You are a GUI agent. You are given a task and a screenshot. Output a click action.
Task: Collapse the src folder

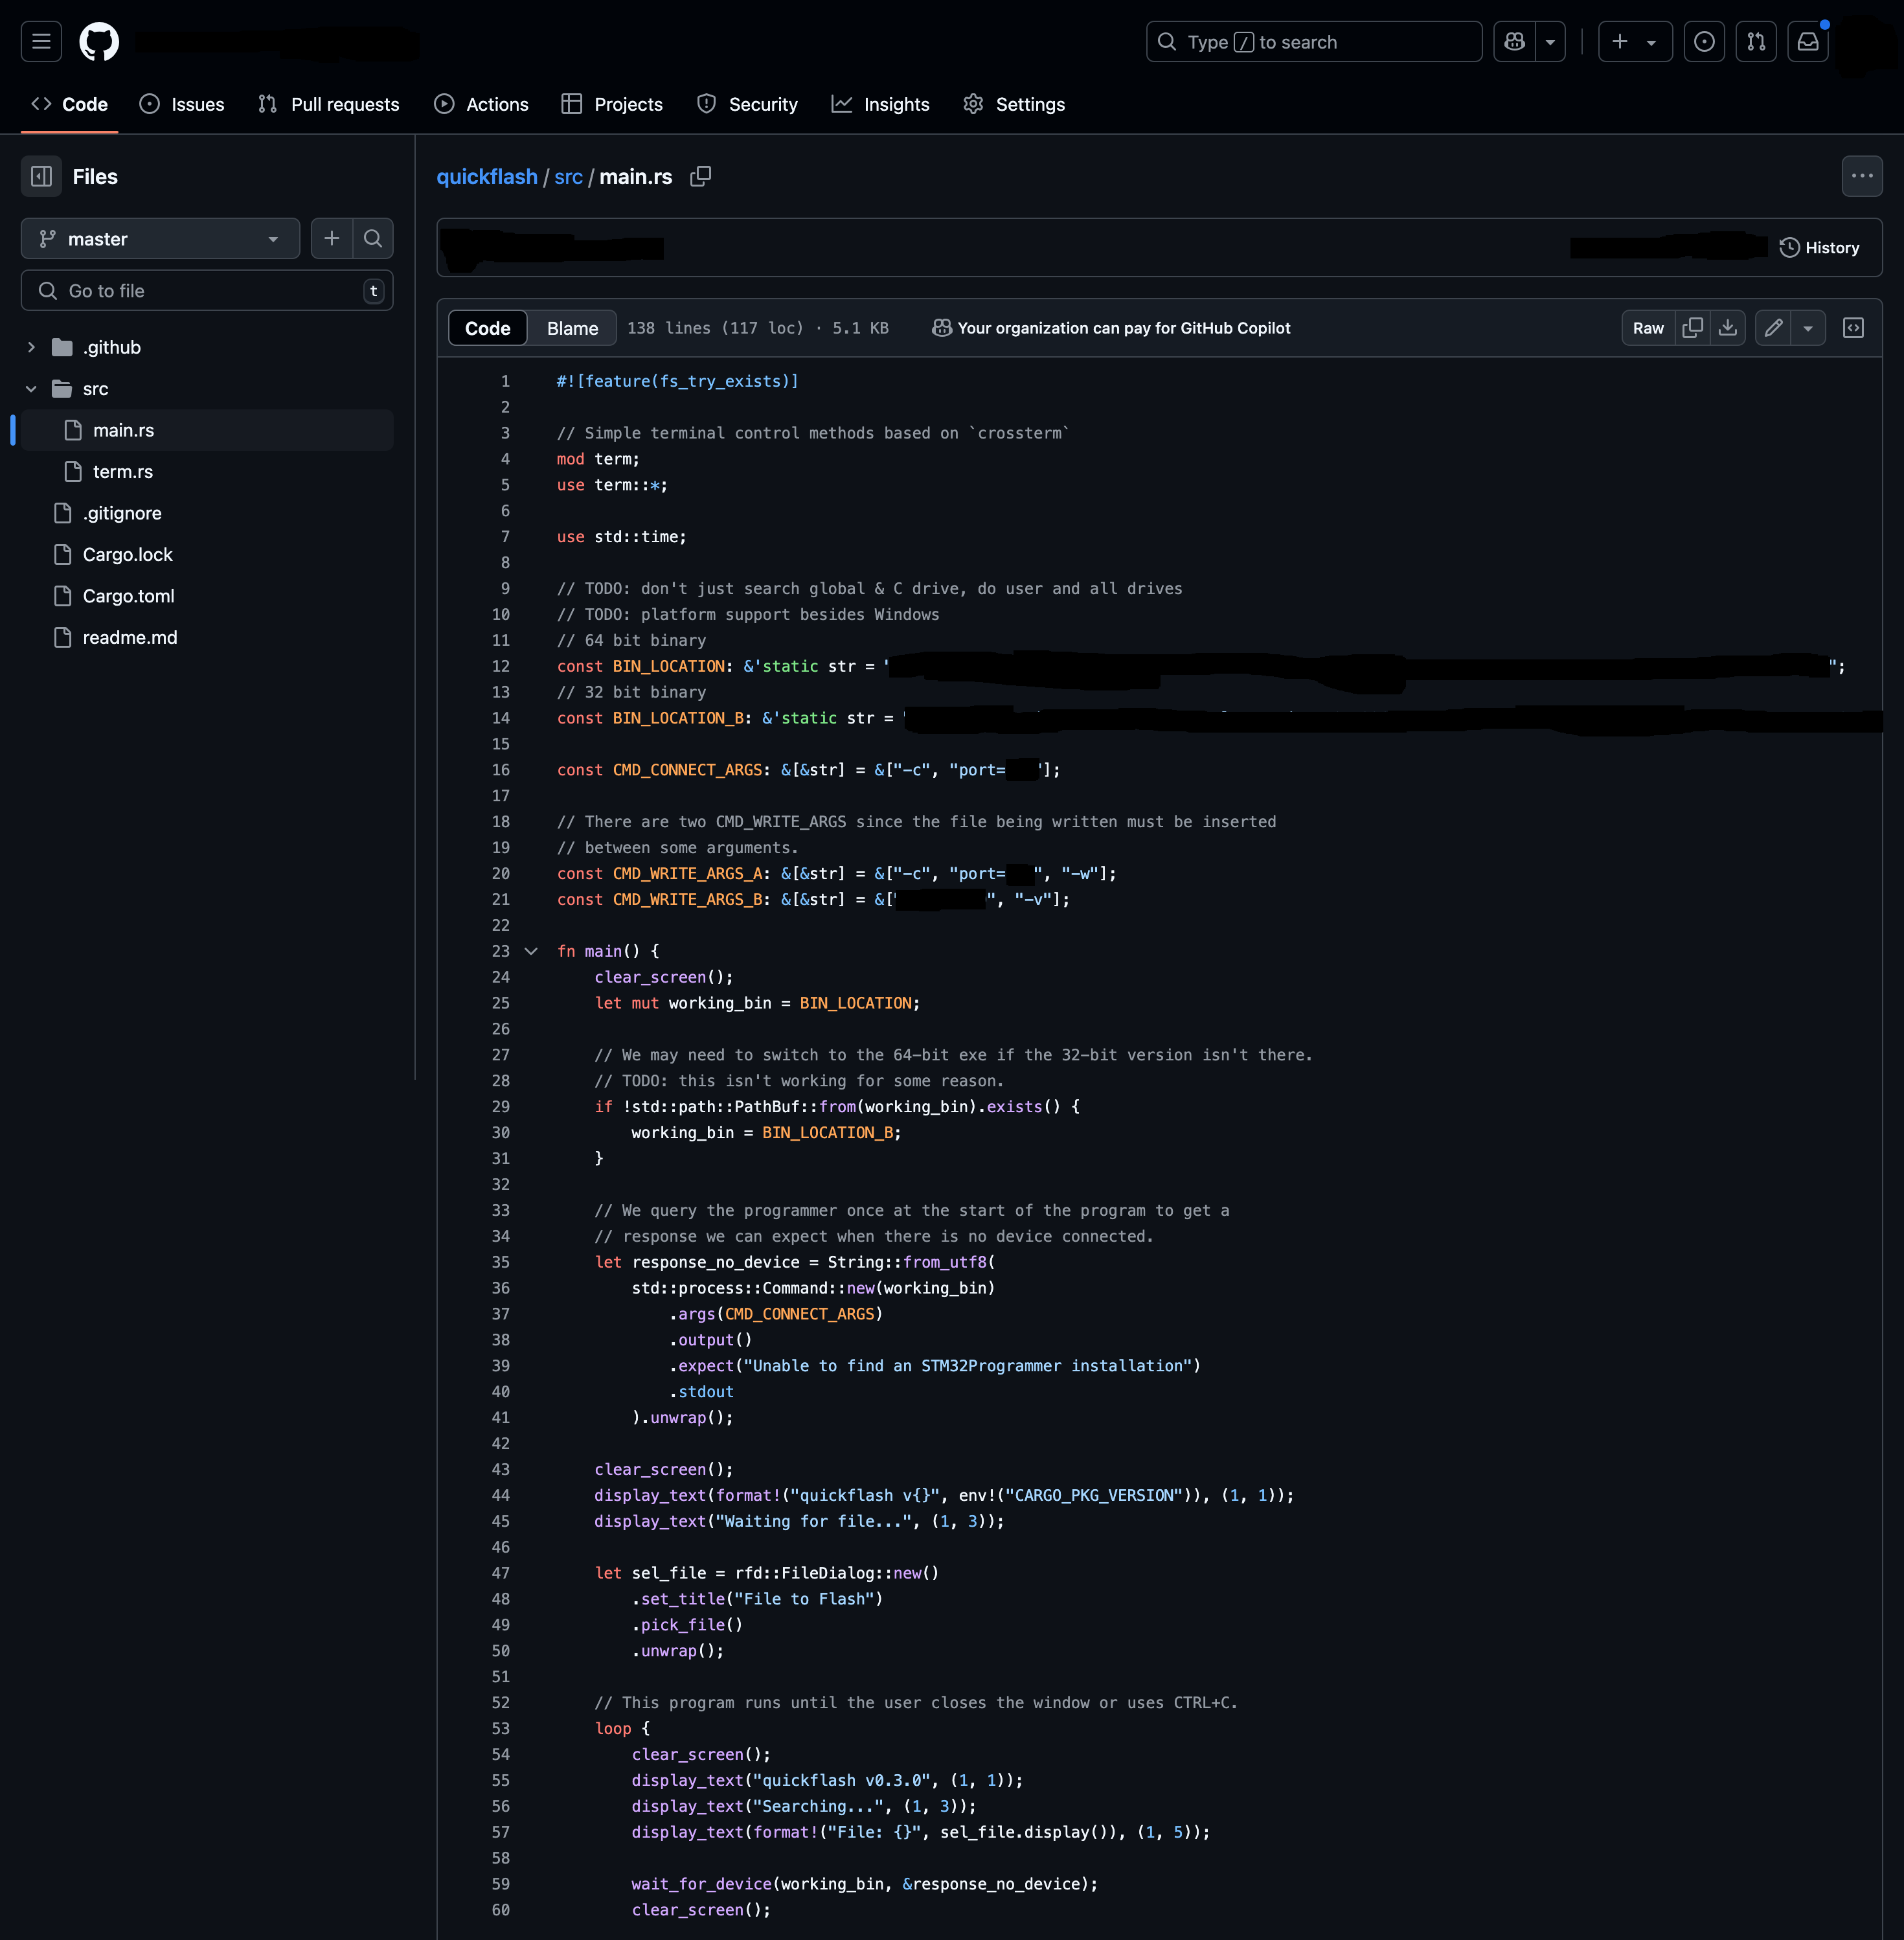31,388
